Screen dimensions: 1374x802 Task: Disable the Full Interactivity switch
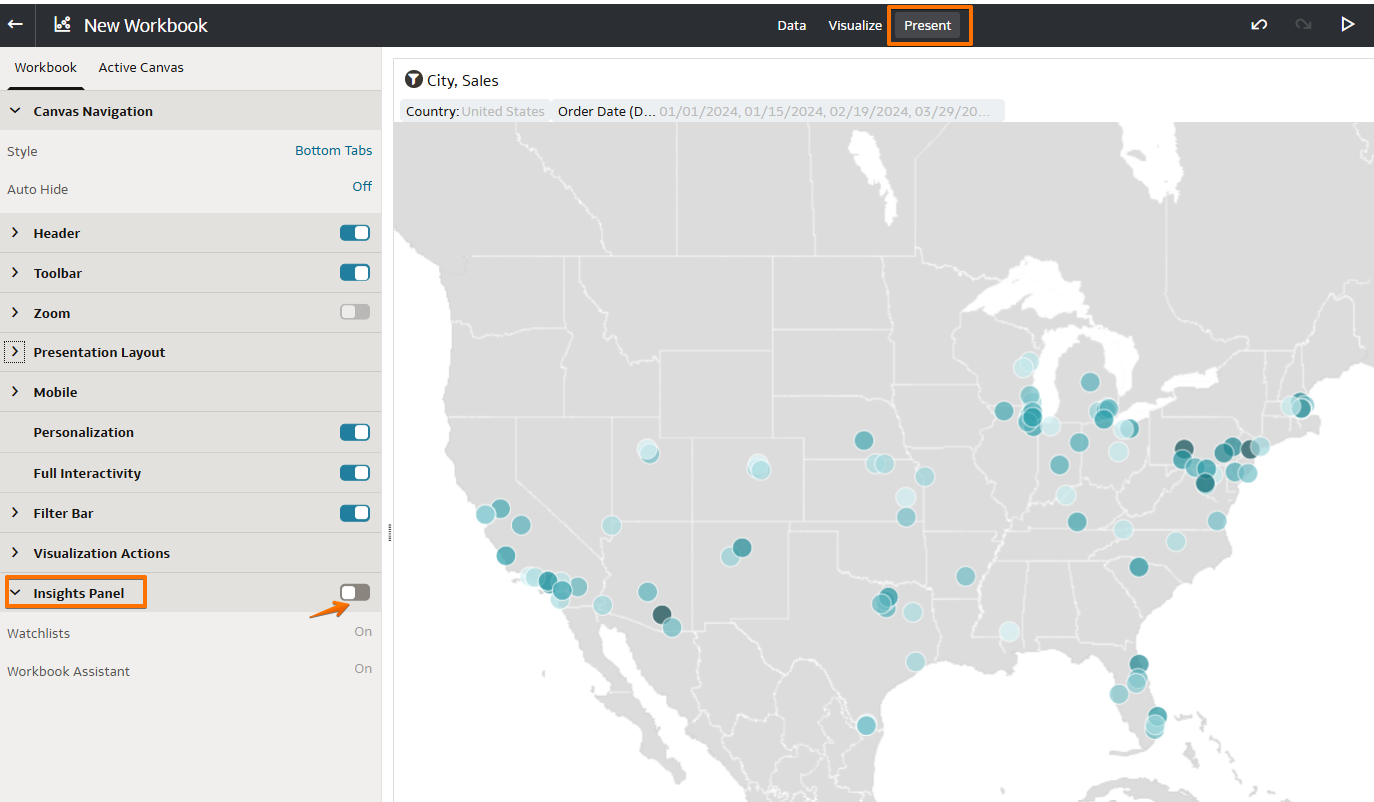pyautogui.click(x=355, y=473)
